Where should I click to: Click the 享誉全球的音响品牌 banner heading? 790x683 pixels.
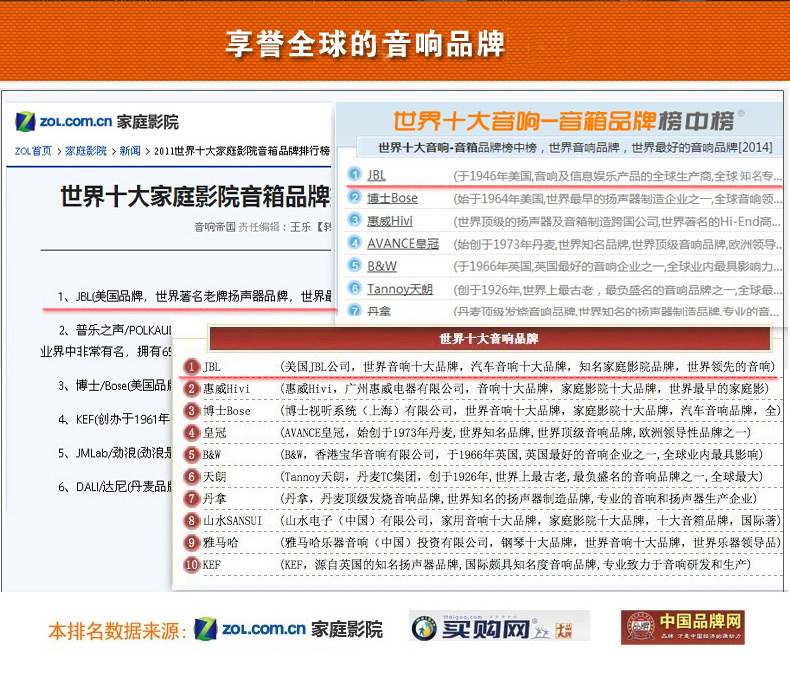(x=365, y=44)
